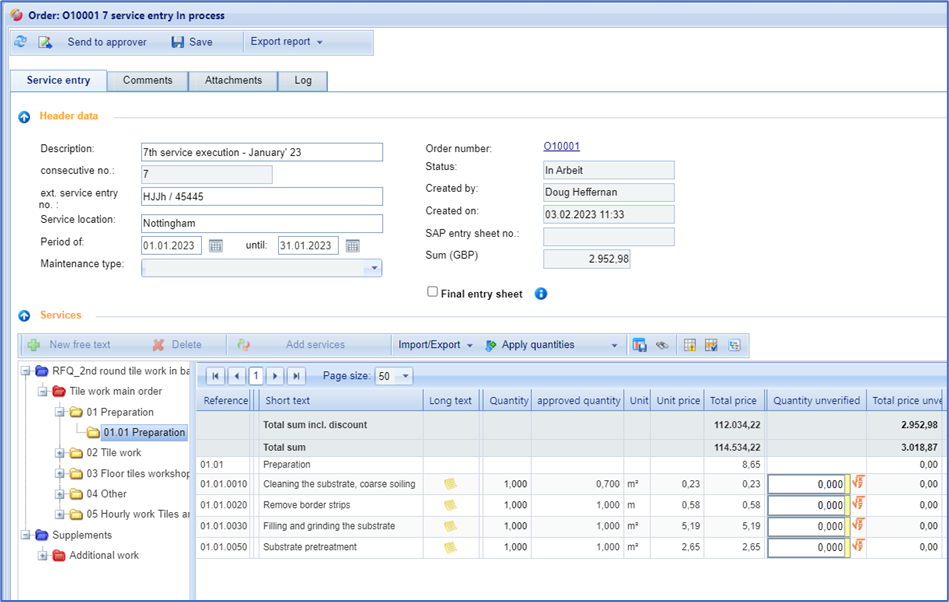Screen dimensions: 949x602
Task: Open the Maintenance type dropdown
Action: pos(374,268)
